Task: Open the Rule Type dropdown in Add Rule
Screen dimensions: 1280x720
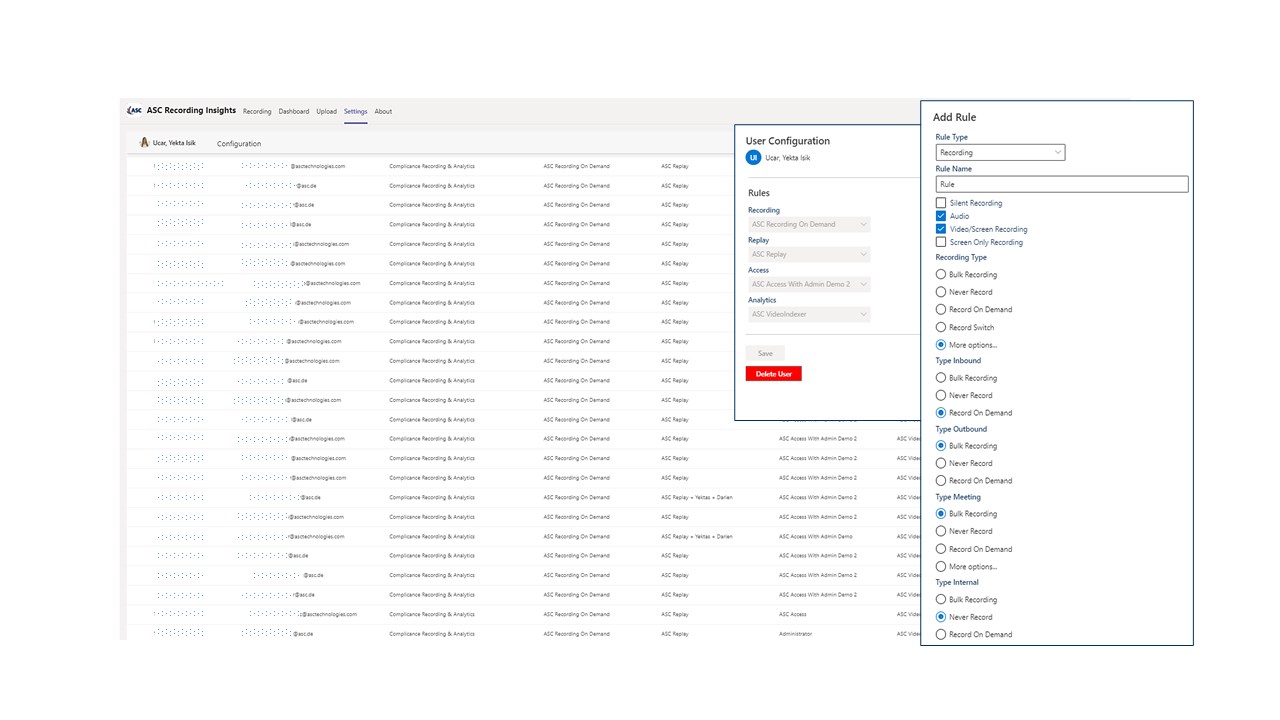Action: (1001, 153)
